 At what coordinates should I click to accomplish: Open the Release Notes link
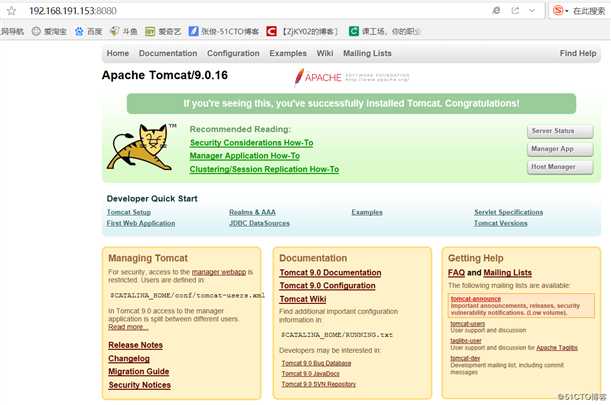click(136, 345)
